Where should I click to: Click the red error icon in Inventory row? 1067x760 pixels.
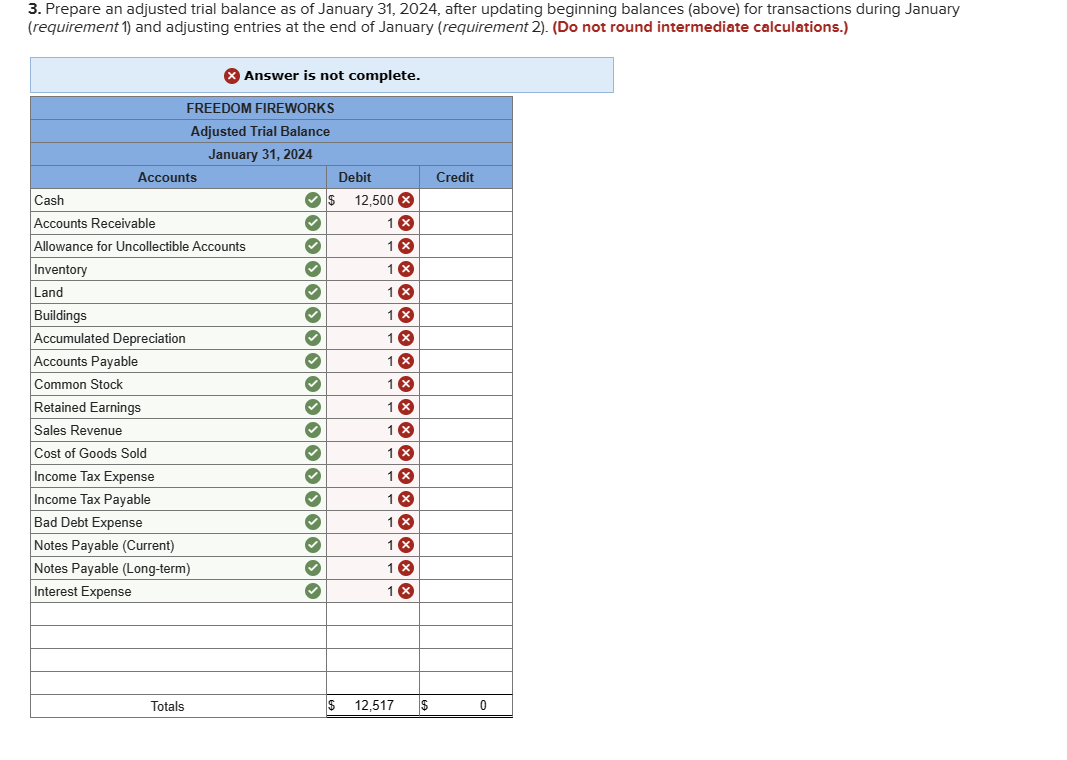[406, 269]
